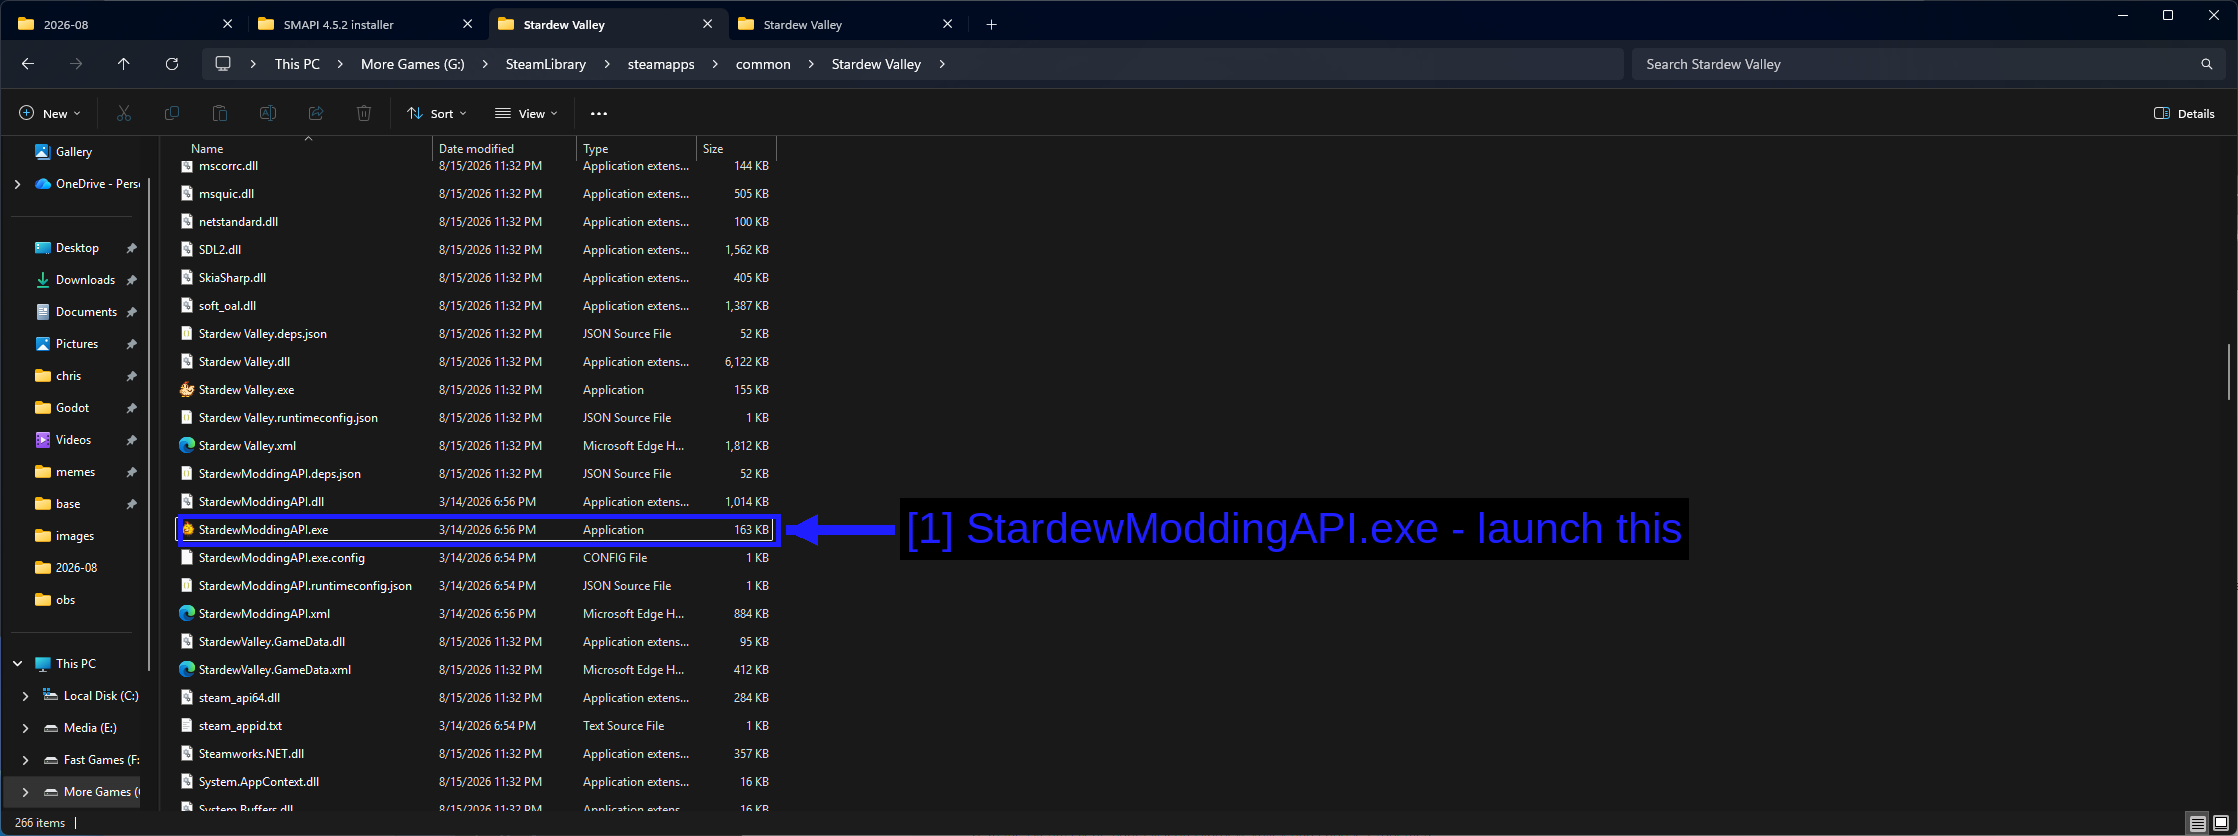Viewport: 2238px width, 836px height.
Task: Click the Cut scissors icon in toolbar
Action: coord(124,114)
